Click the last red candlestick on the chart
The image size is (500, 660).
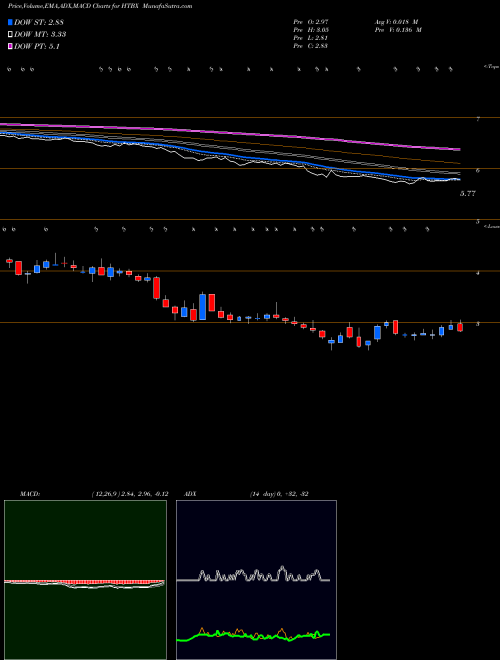pos(460,327)
